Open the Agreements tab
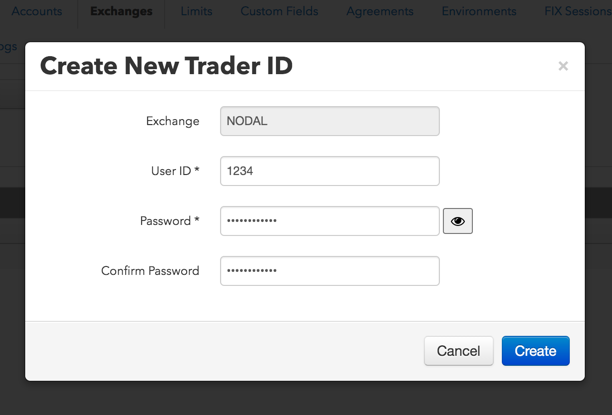The height and width of the screenshot is (415, 612). (x=380, y=11)
